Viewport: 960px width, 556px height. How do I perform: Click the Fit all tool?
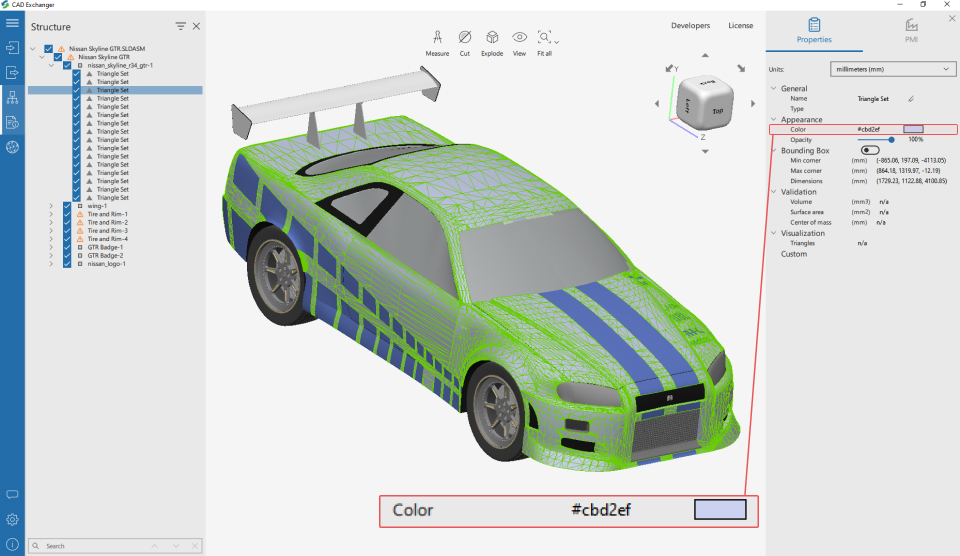(x=544, y=43)
